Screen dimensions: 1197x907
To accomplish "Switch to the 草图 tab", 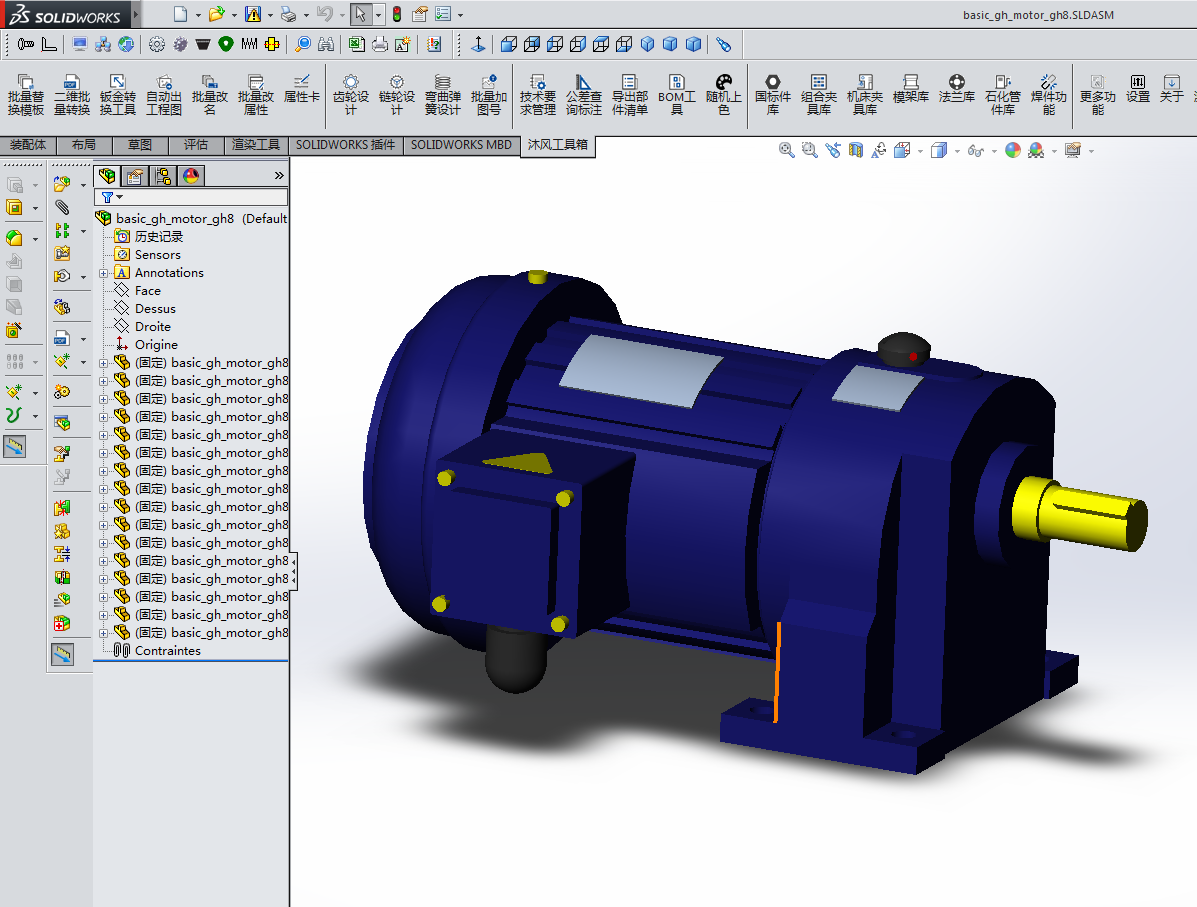I will pos(140,145).
